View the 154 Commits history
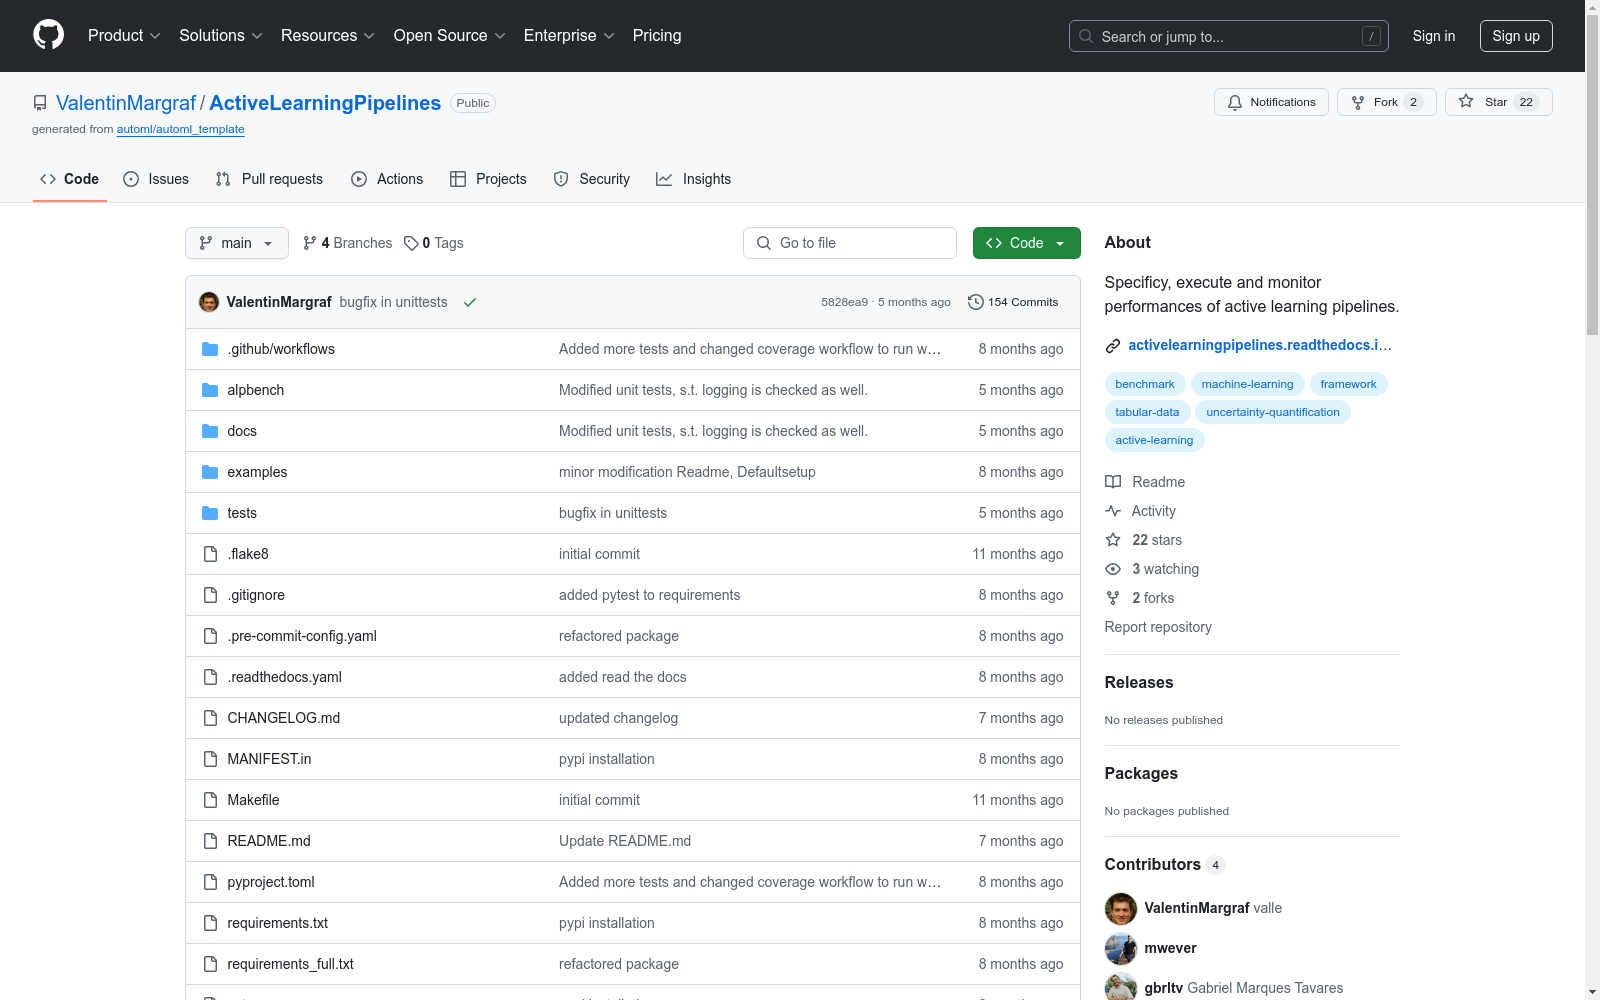This screenshot has height=1000, width=1600. (x=1013, y=302)
